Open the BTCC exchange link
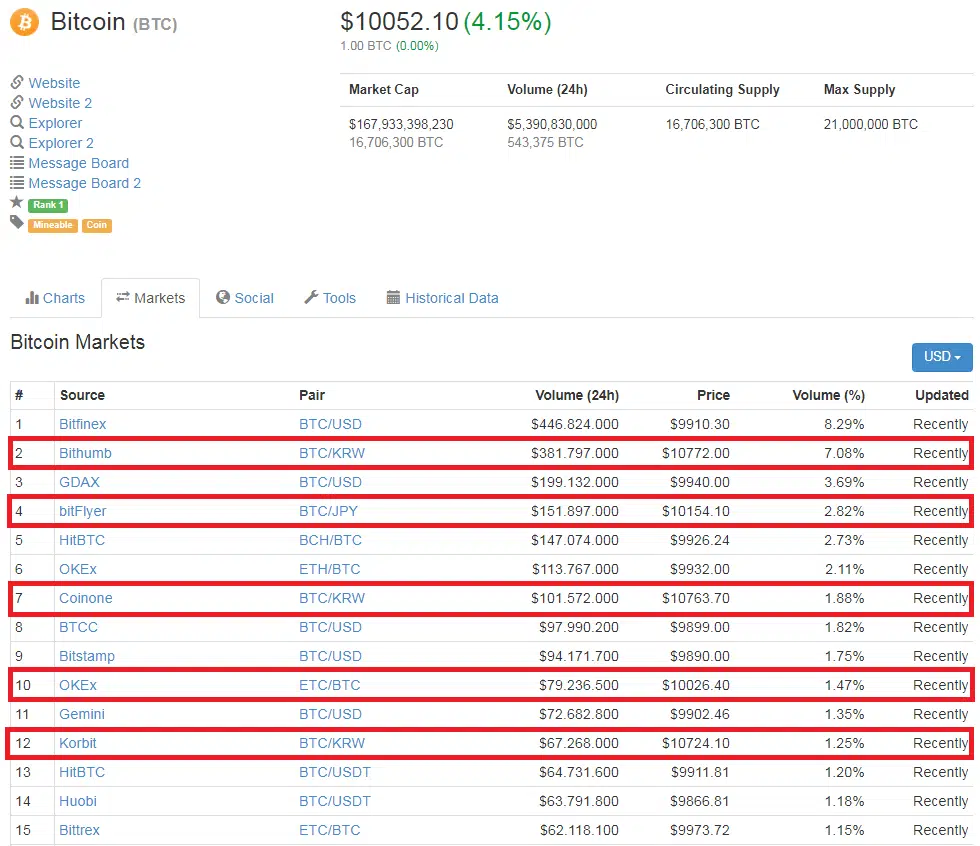This screenshot has height=846, width=980. pyautogui.click(x=78, y=627)
